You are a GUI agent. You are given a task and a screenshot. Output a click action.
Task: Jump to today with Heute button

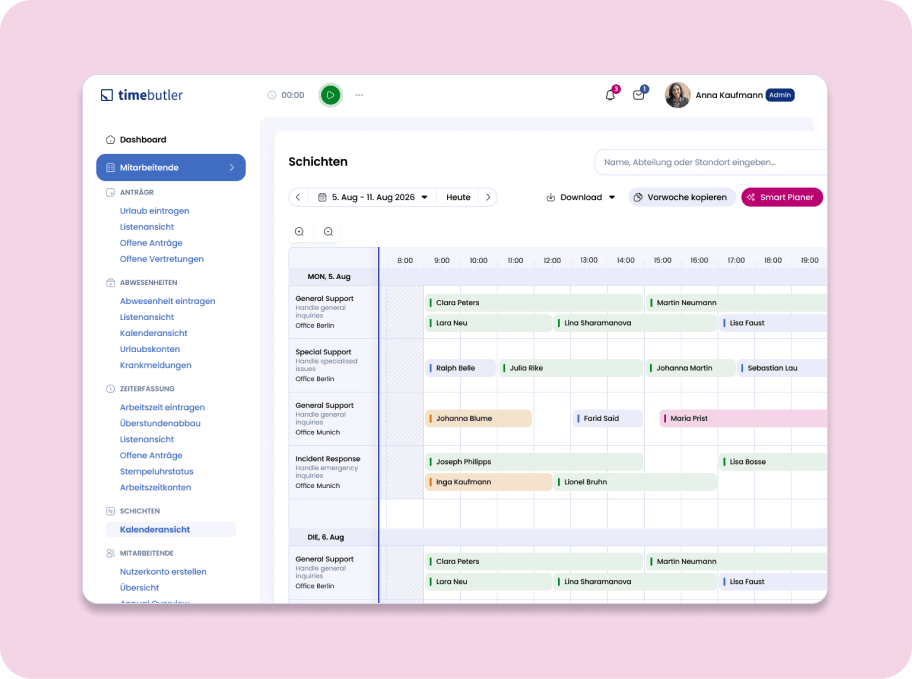[458, 197]
